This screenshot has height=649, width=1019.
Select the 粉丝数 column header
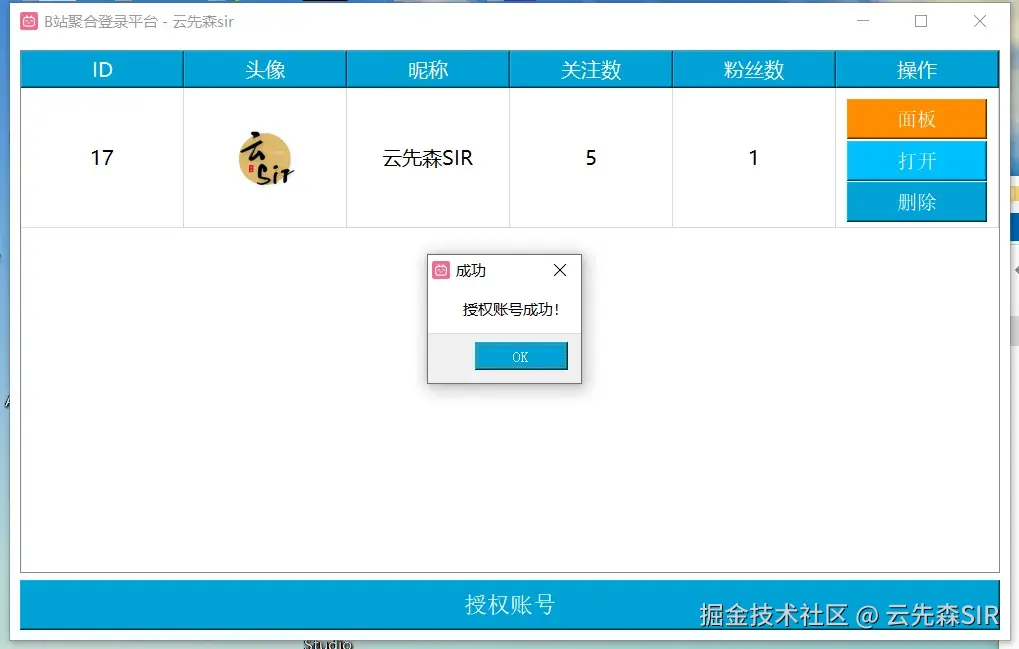click(x=754, y=69)
